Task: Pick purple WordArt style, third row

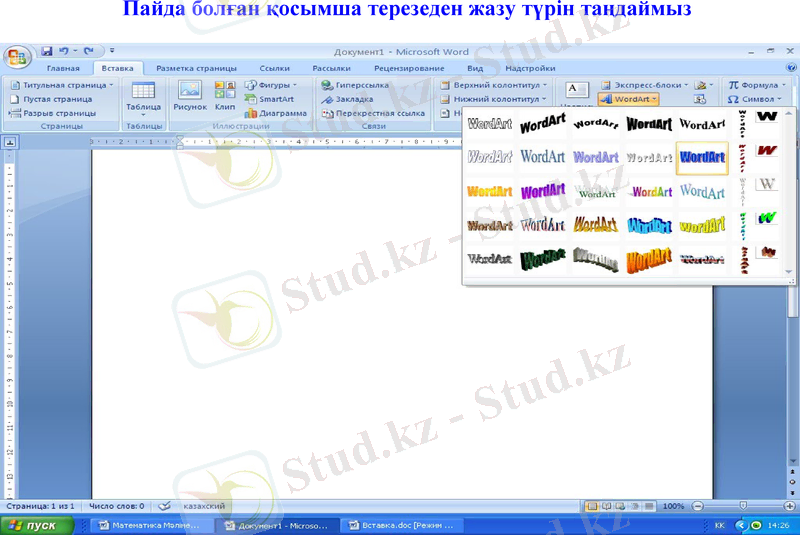Action: pyautogui.click(x=543, y=192)
